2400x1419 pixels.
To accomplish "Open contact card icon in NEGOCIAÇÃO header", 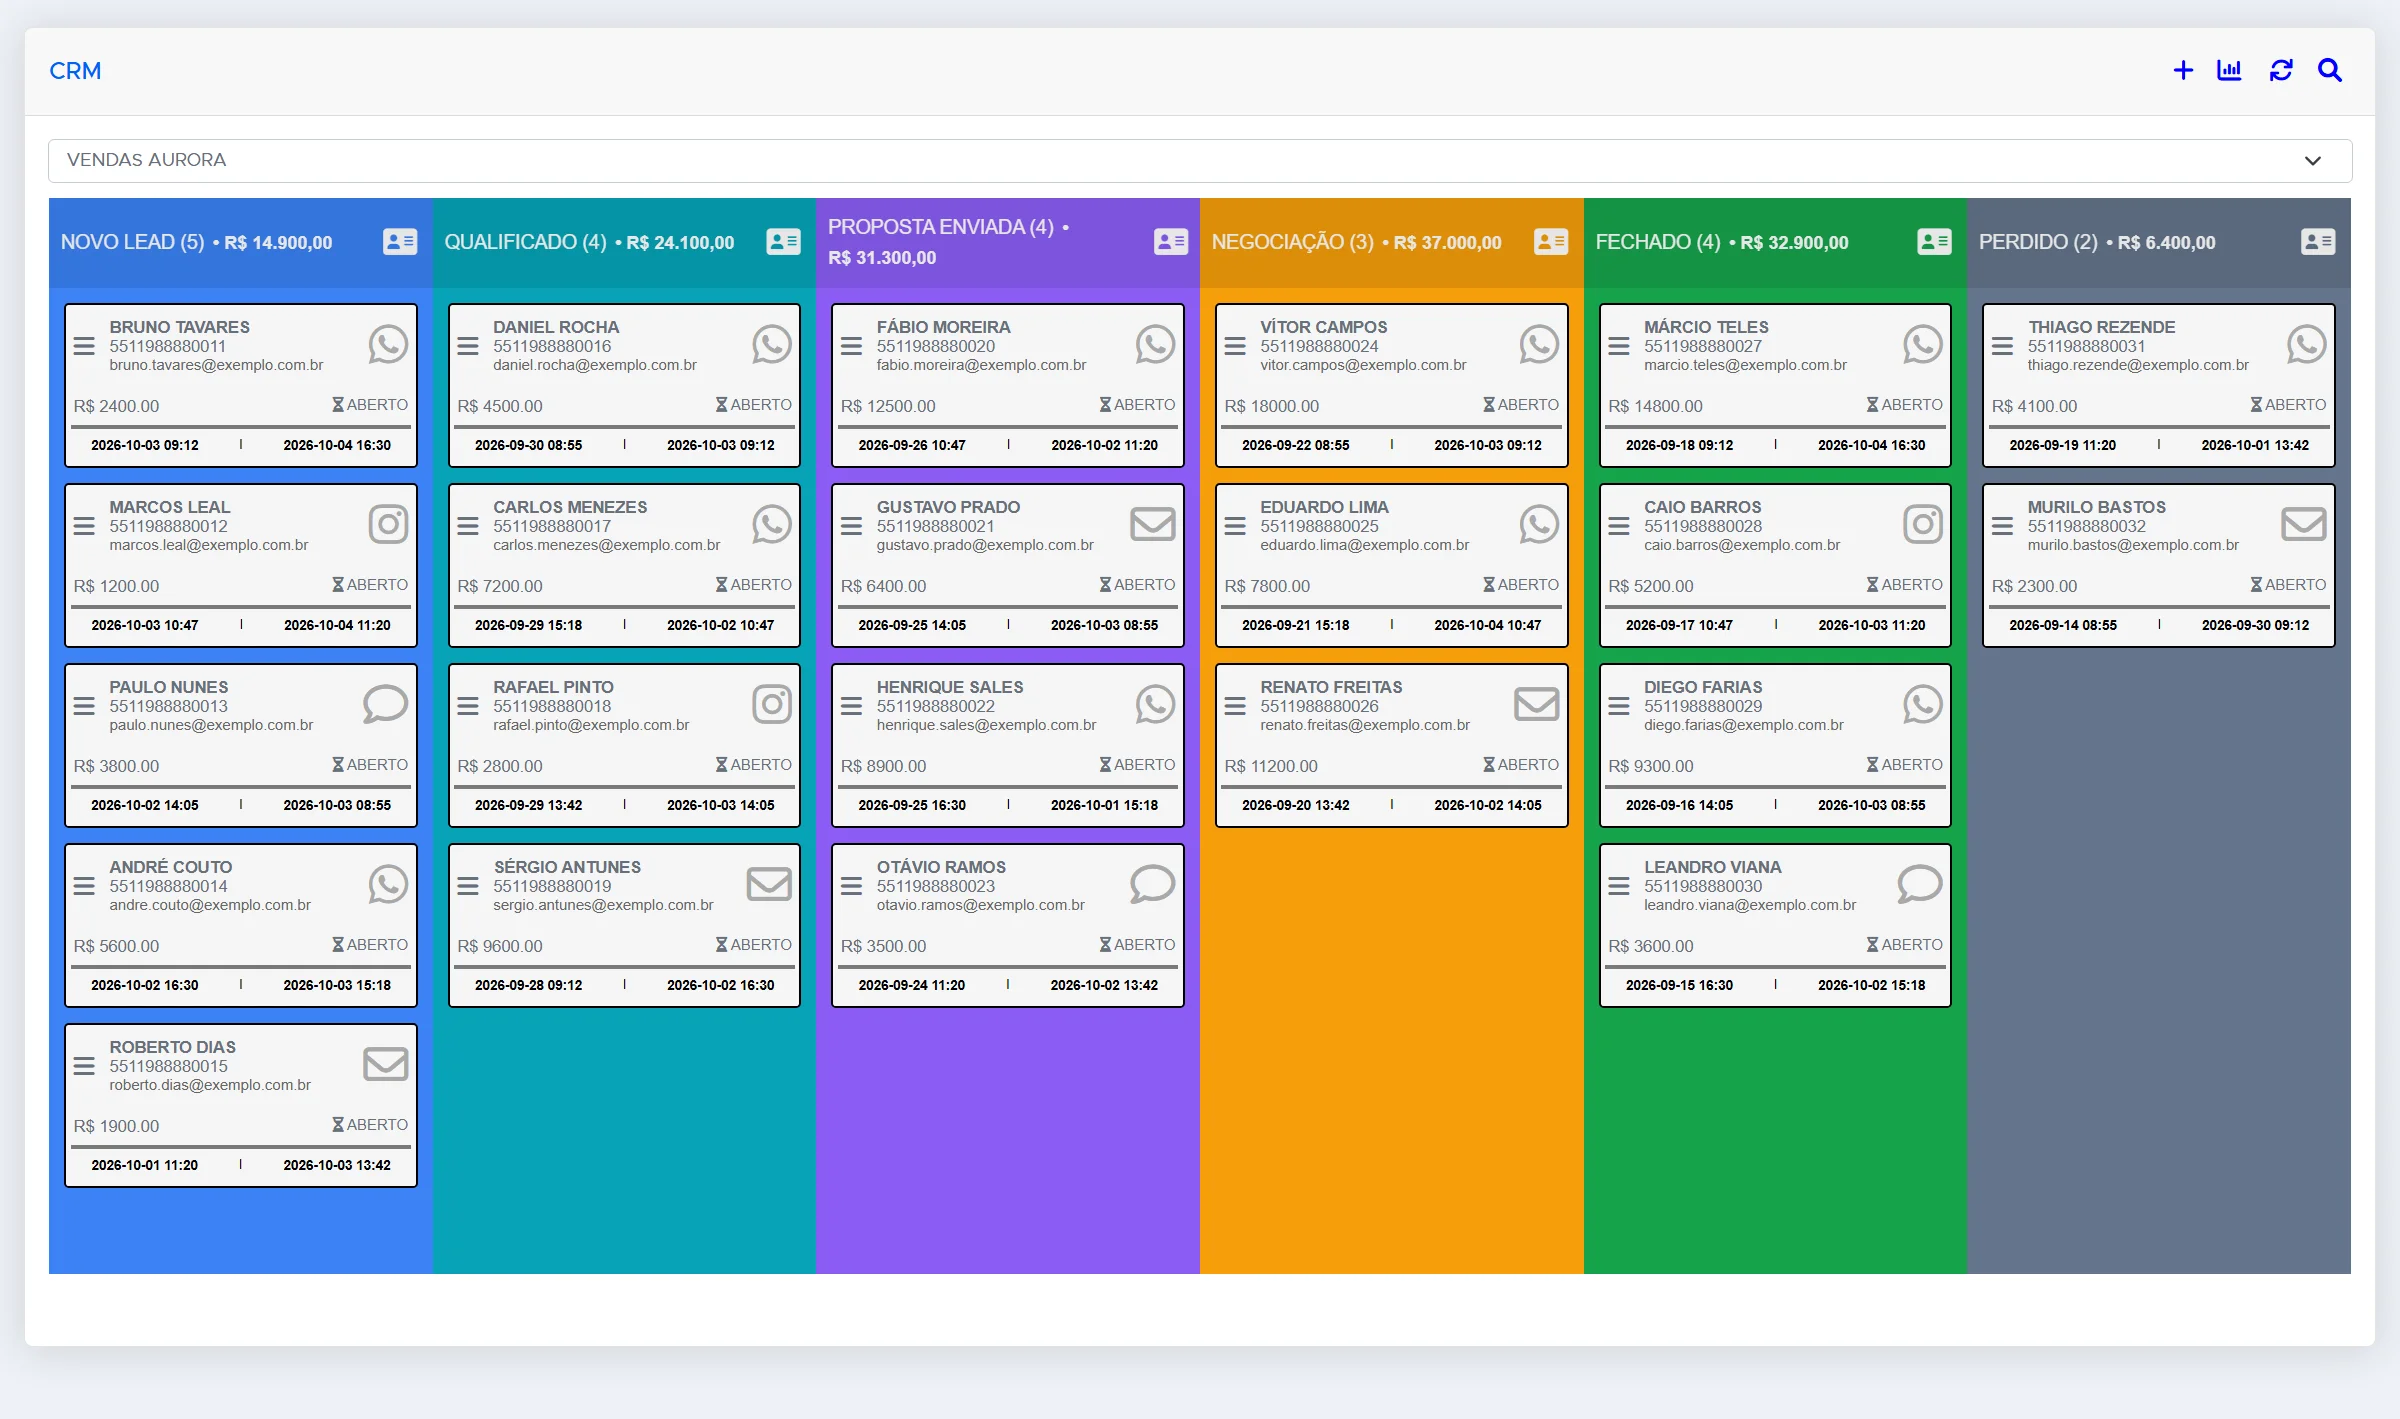I will (1551, 241).
